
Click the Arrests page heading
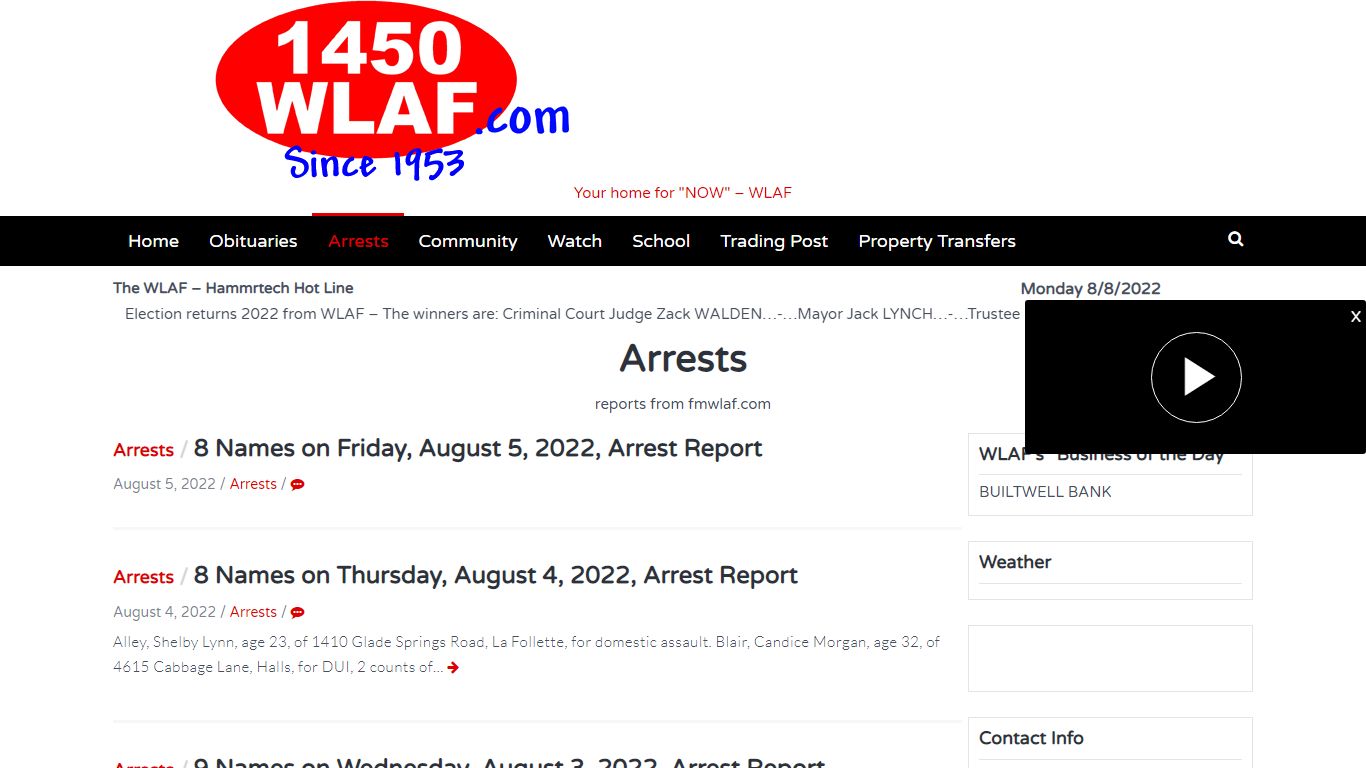point(683,358)
